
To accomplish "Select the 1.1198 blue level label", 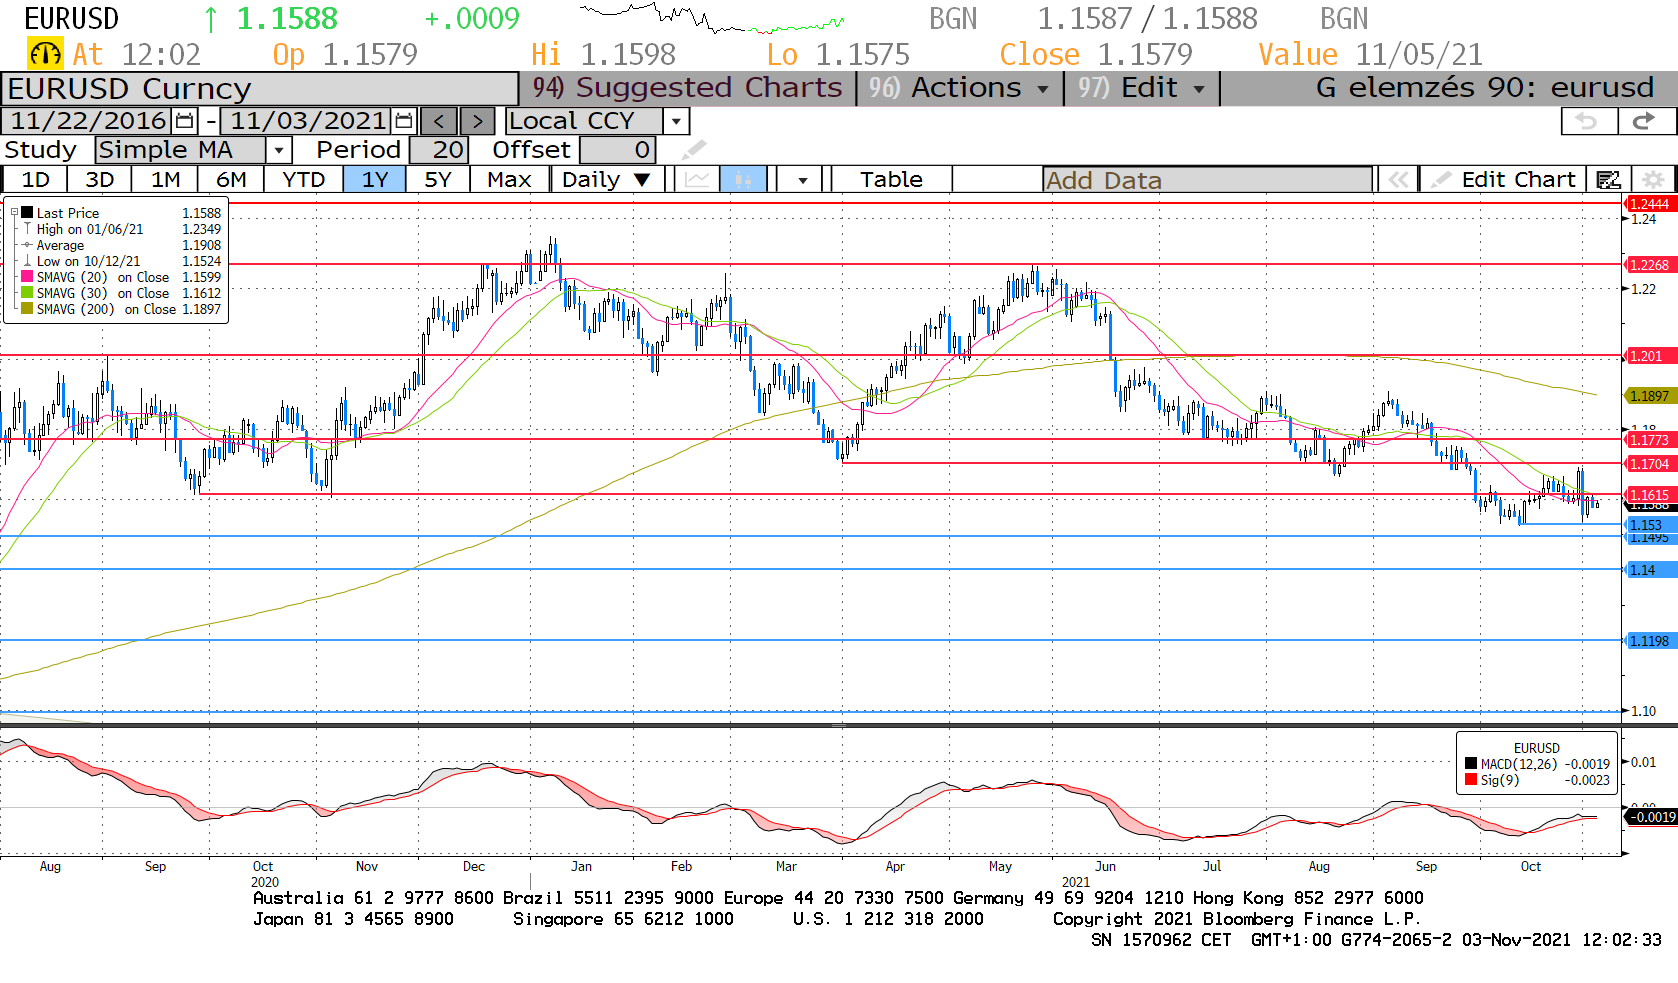I will [x=1650, y=641].
